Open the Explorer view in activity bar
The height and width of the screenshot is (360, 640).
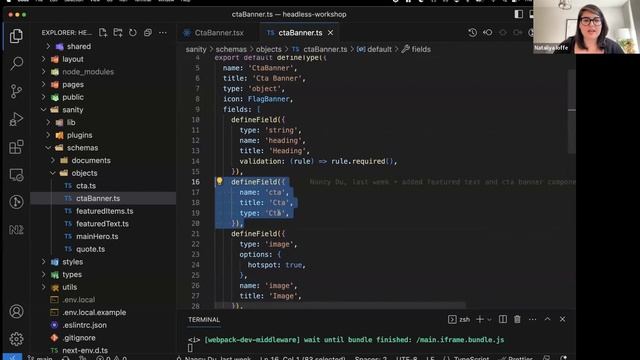[16, 36]
